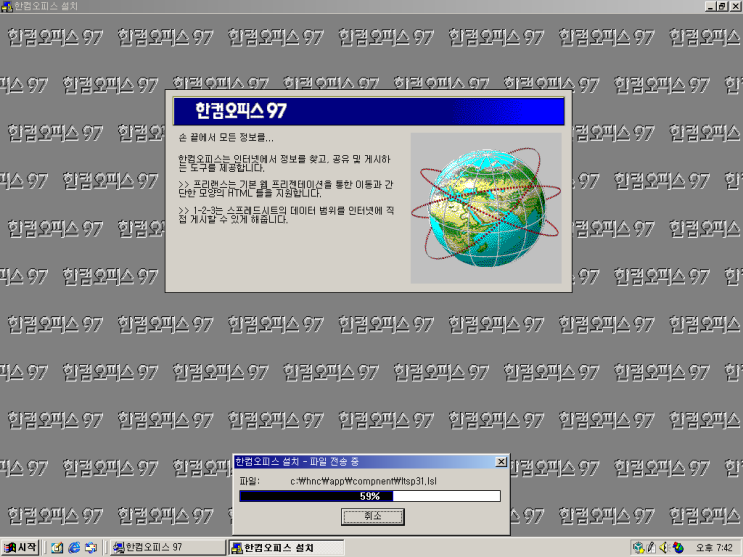Select 한컴오피스 설치 taskbar button
Screen dimensions: 743x557
(286, 548)
